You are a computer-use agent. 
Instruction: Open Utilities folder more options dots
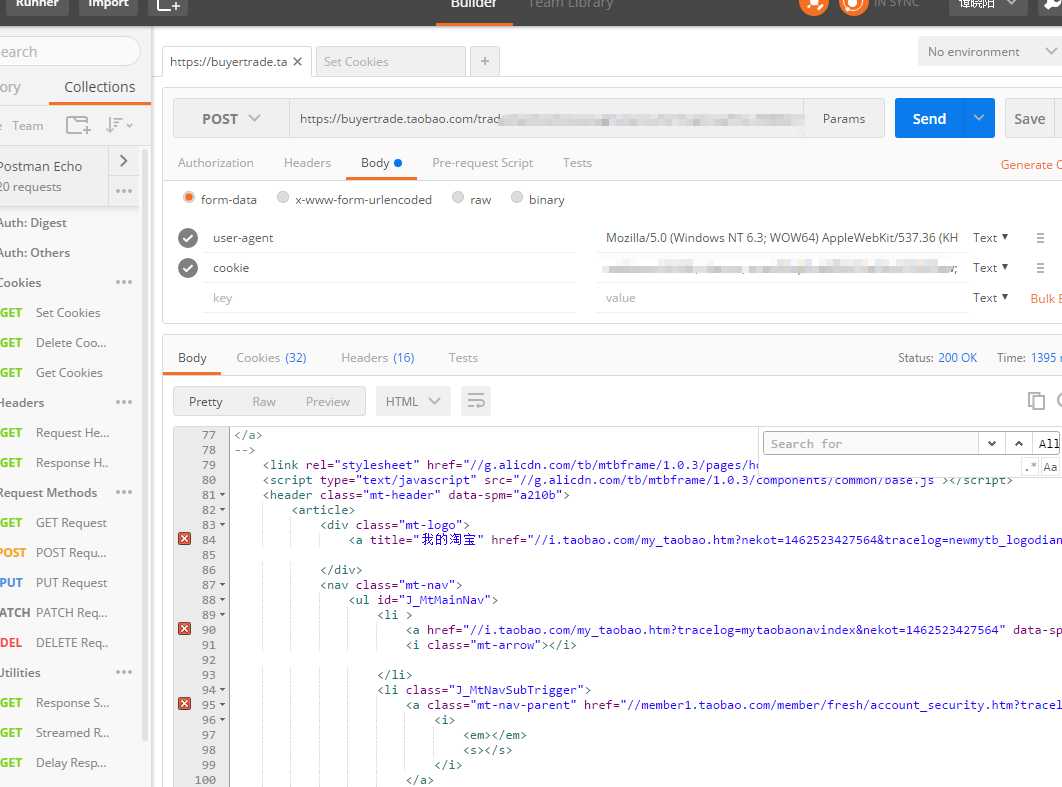[x=124, y=673]
